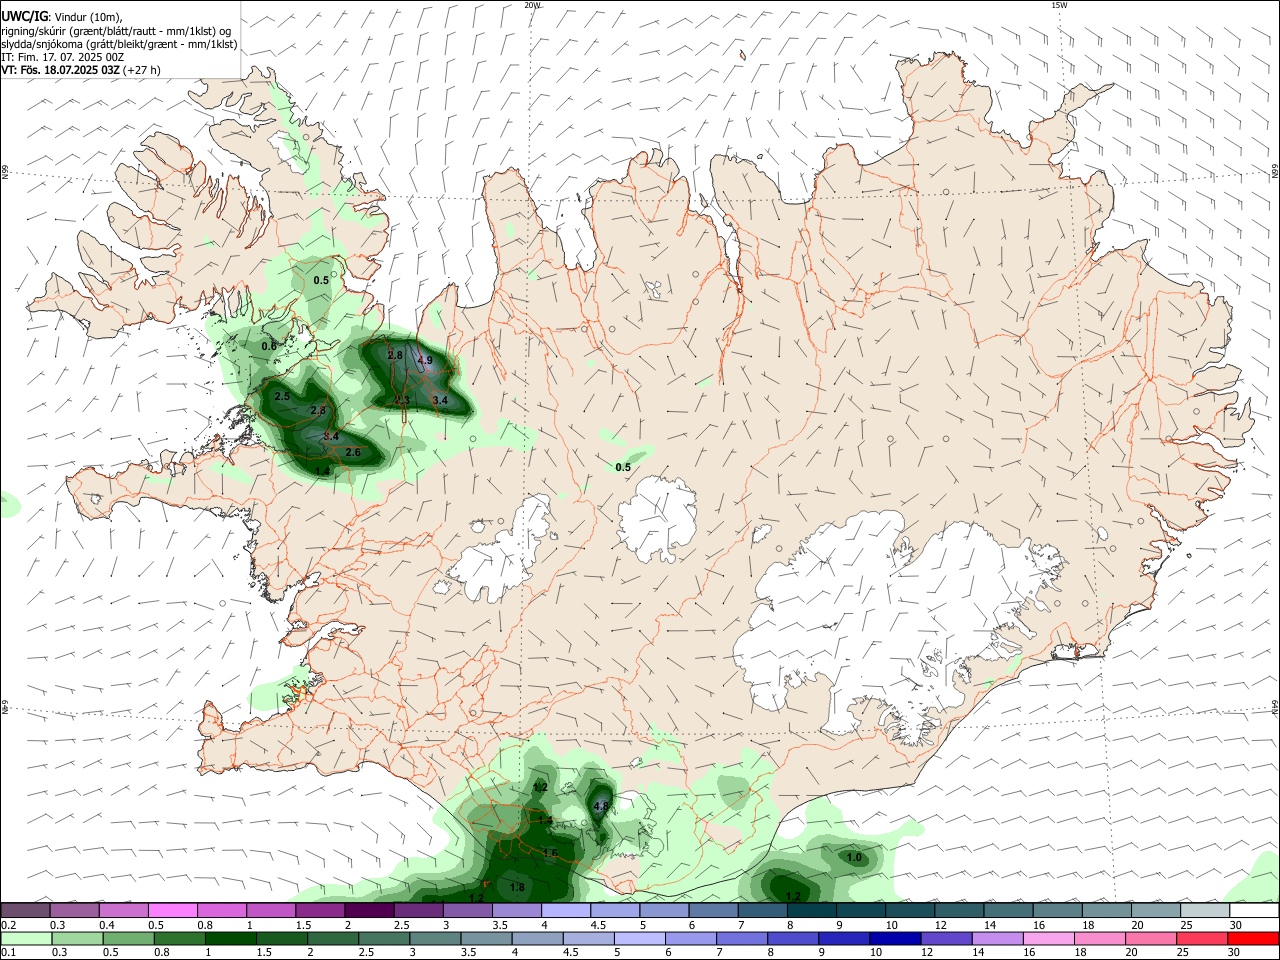The height and width of the screenshot is (960, 1280).
Task: Click the '(+27 h)' forecast offset
Action: (x=142, y=70)
